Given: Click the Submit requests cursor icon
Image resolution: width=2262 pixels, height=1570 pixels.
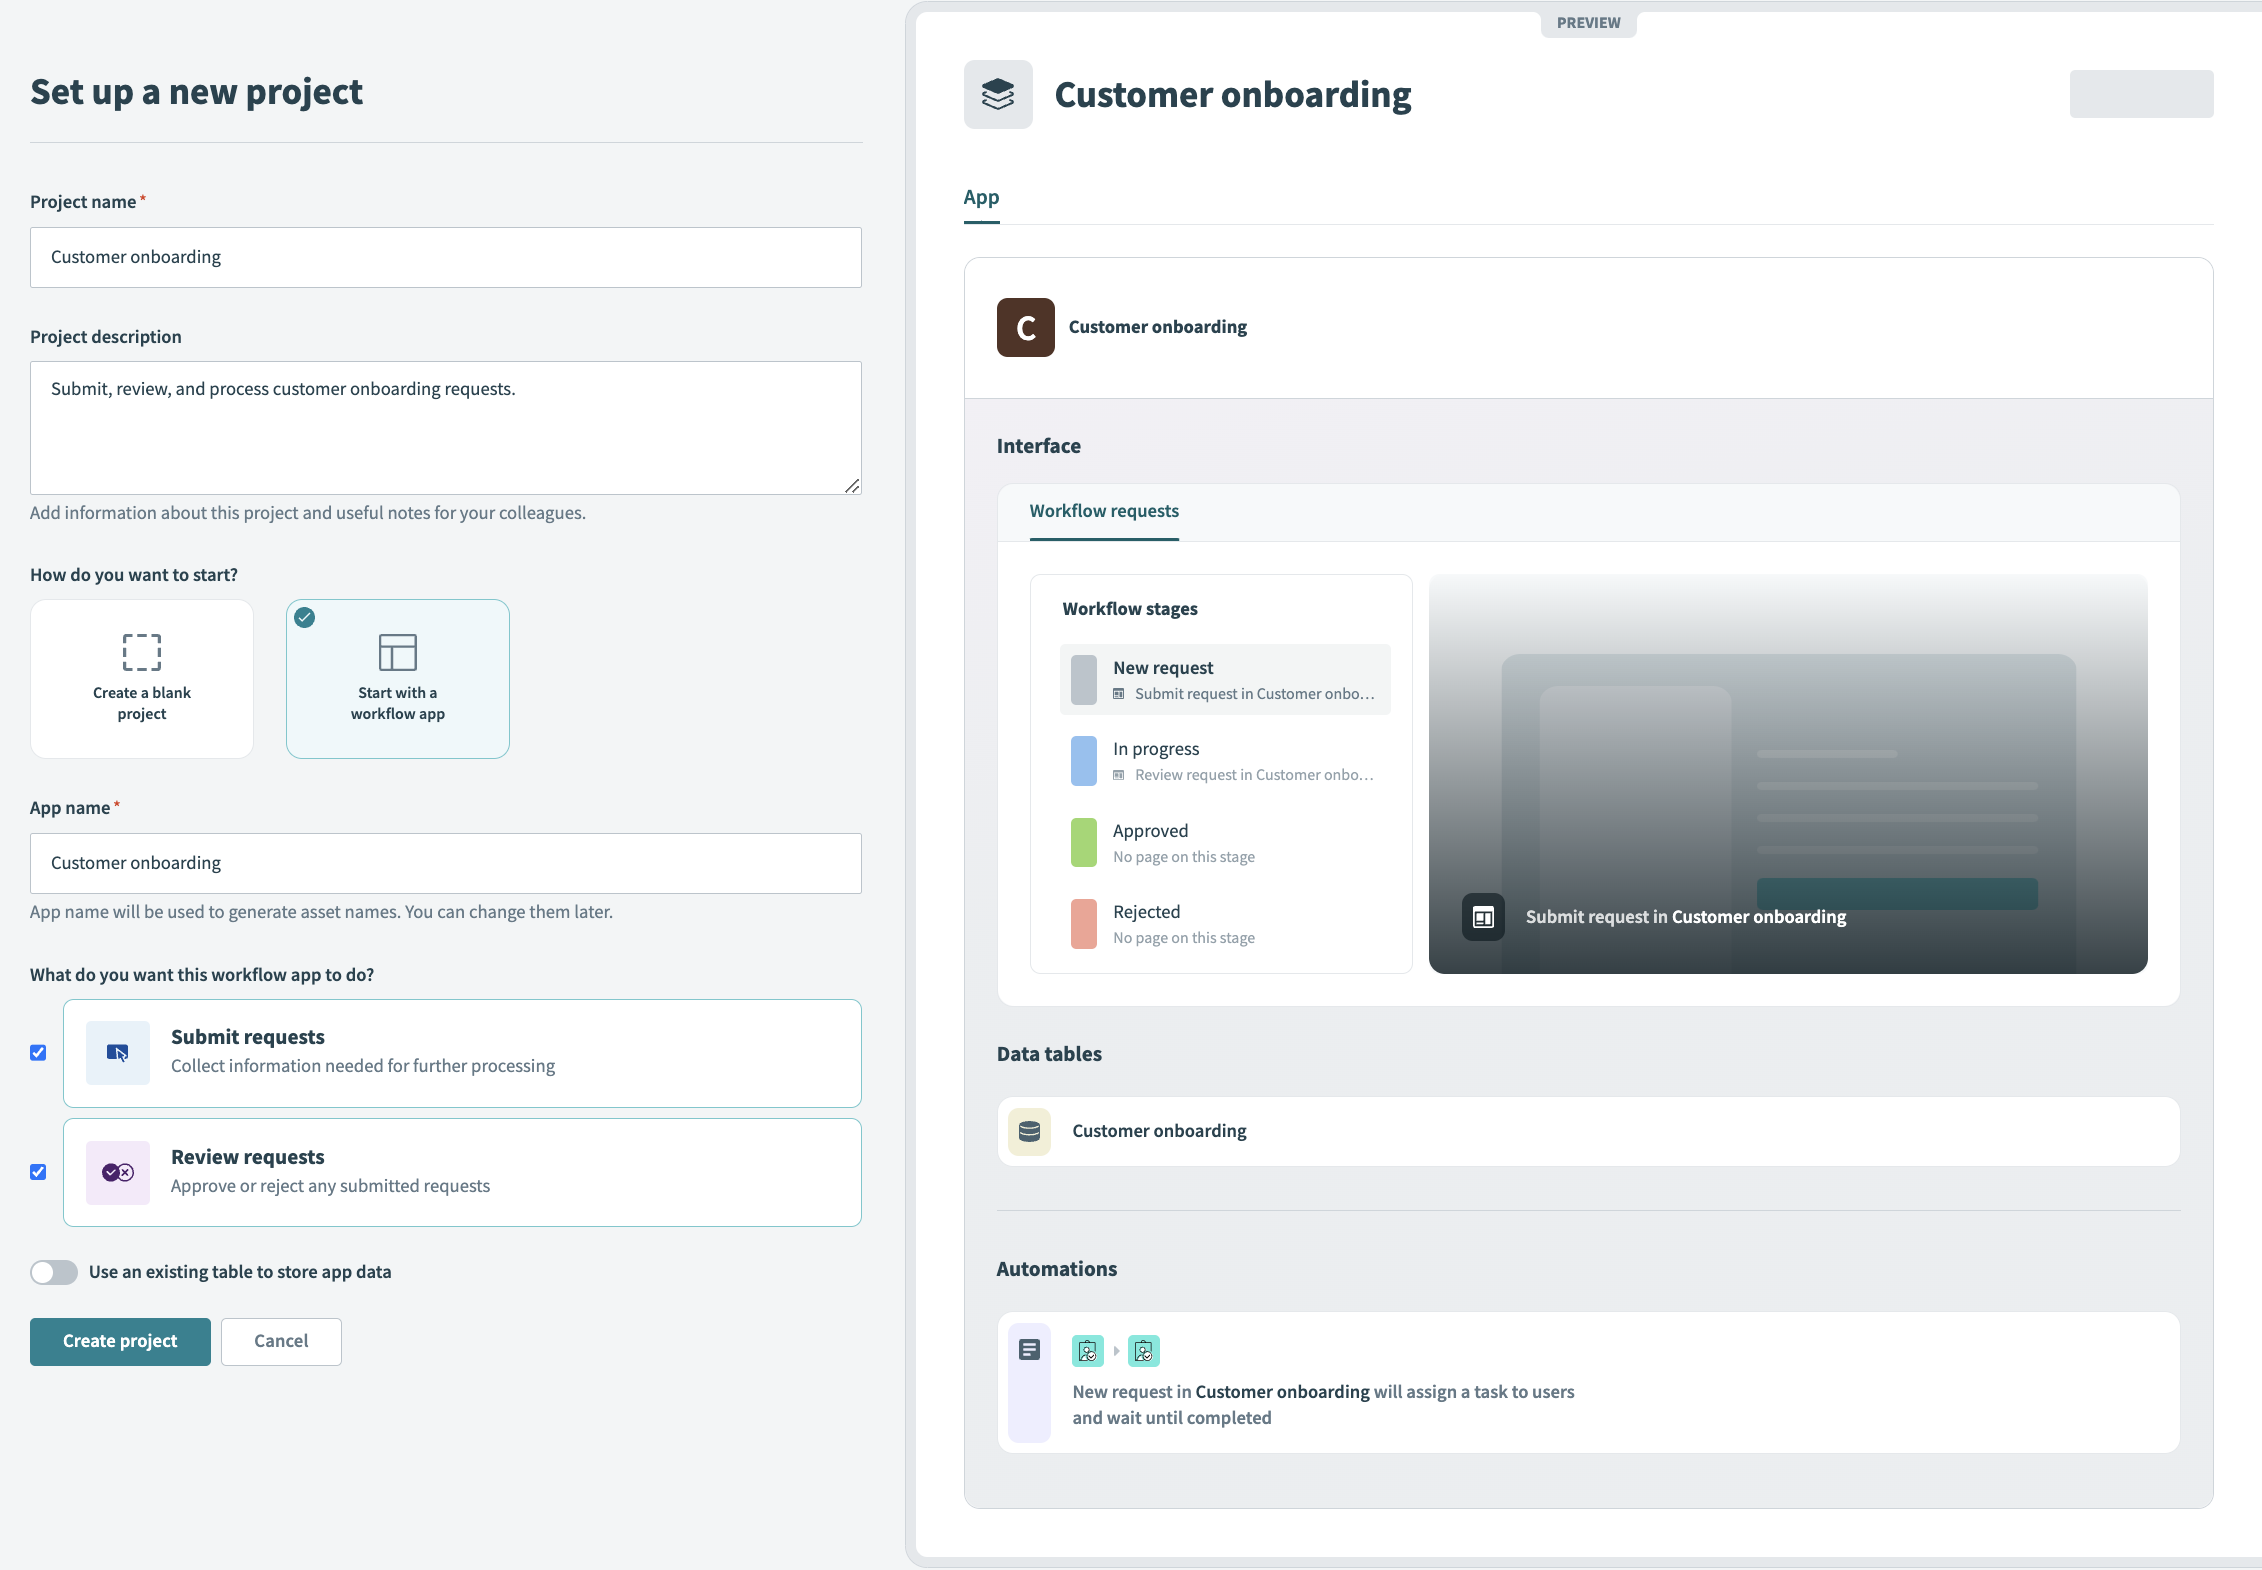Looking at the screenshot, I should pos(118,1053).
